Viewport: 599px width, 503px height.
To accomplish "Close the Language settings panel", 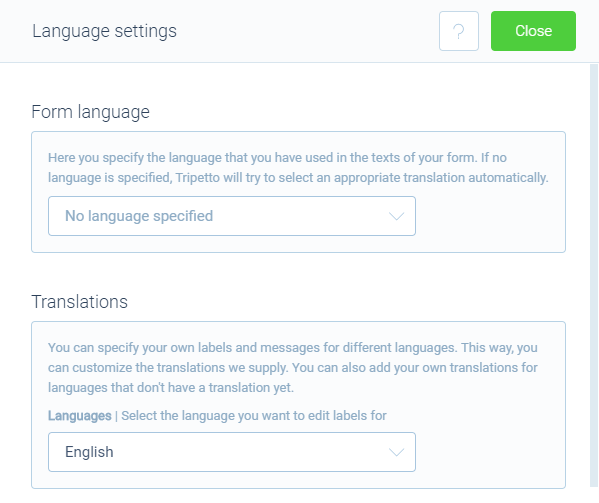I will point(533,31).
